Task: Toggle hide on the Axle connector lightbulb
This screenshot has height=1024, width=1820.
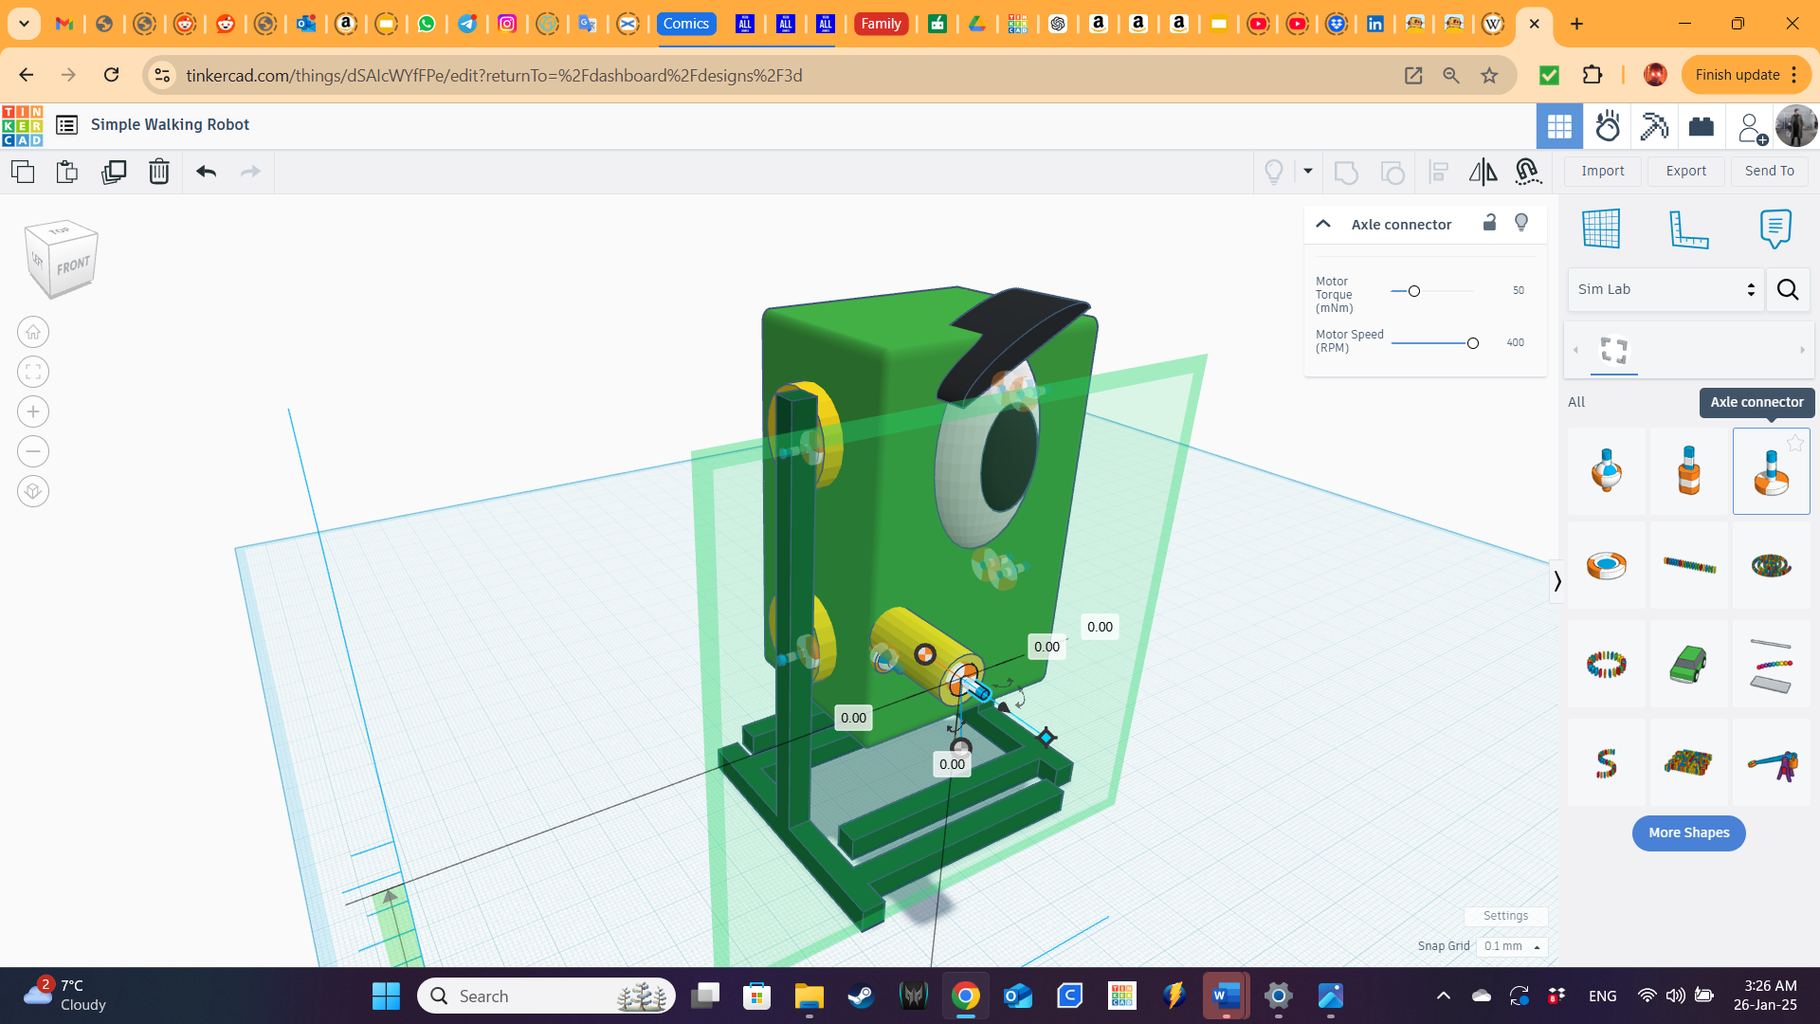Action: click(1522, 223)
